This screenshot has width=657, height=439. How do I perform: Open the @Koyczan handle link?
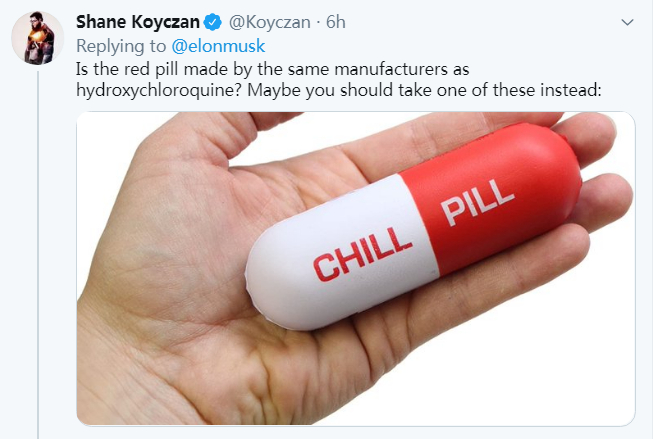[x=269, y=22]
